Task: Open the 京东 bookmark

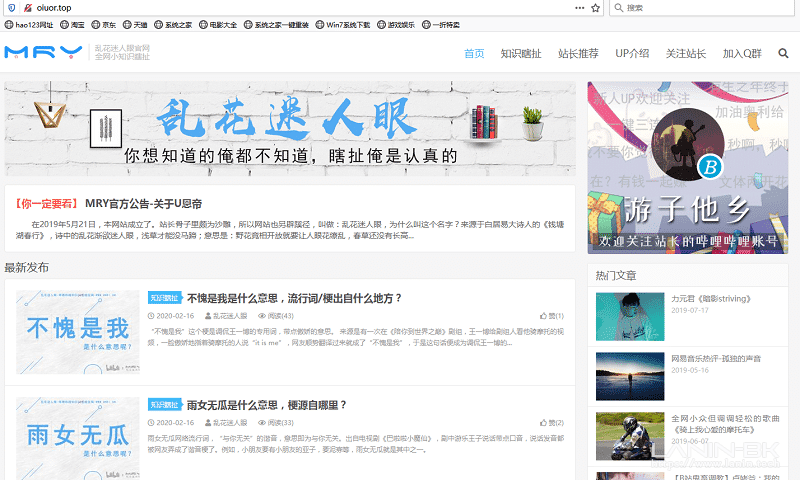Action: click(x=104, y=24)
